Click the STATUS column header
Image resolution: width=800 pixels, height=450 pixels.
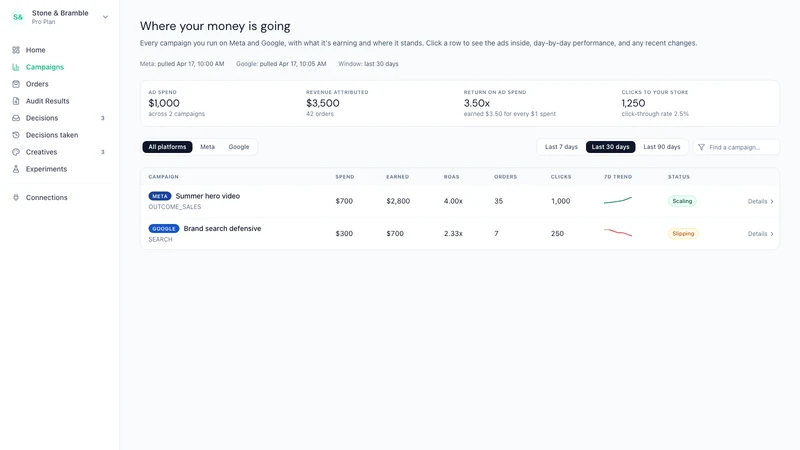679,177
